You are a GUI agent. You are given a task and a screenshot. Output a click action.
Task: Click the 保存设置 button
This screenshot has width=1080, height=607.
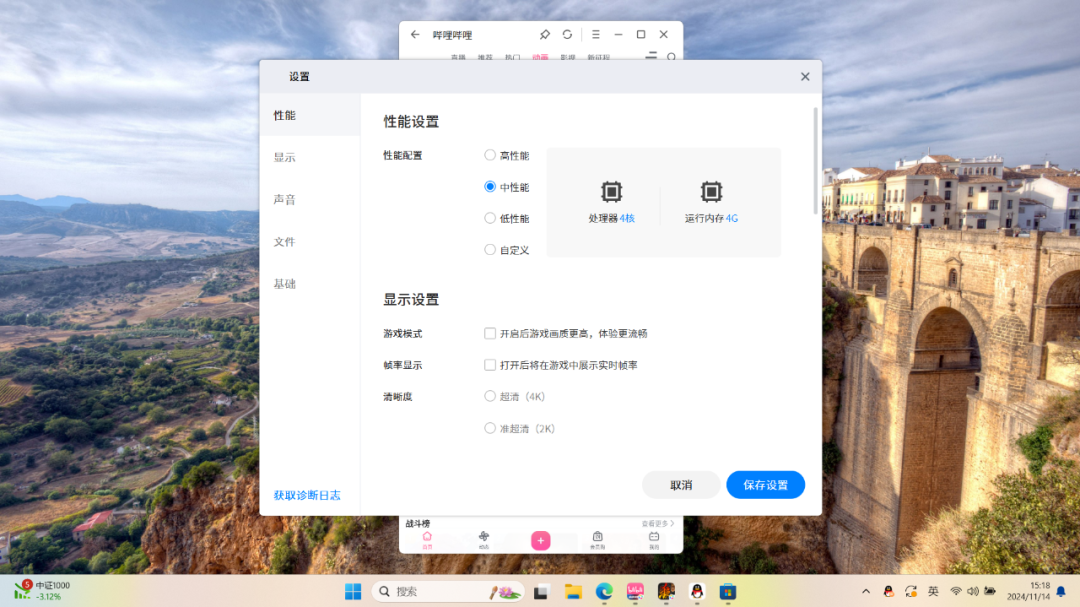765,485
